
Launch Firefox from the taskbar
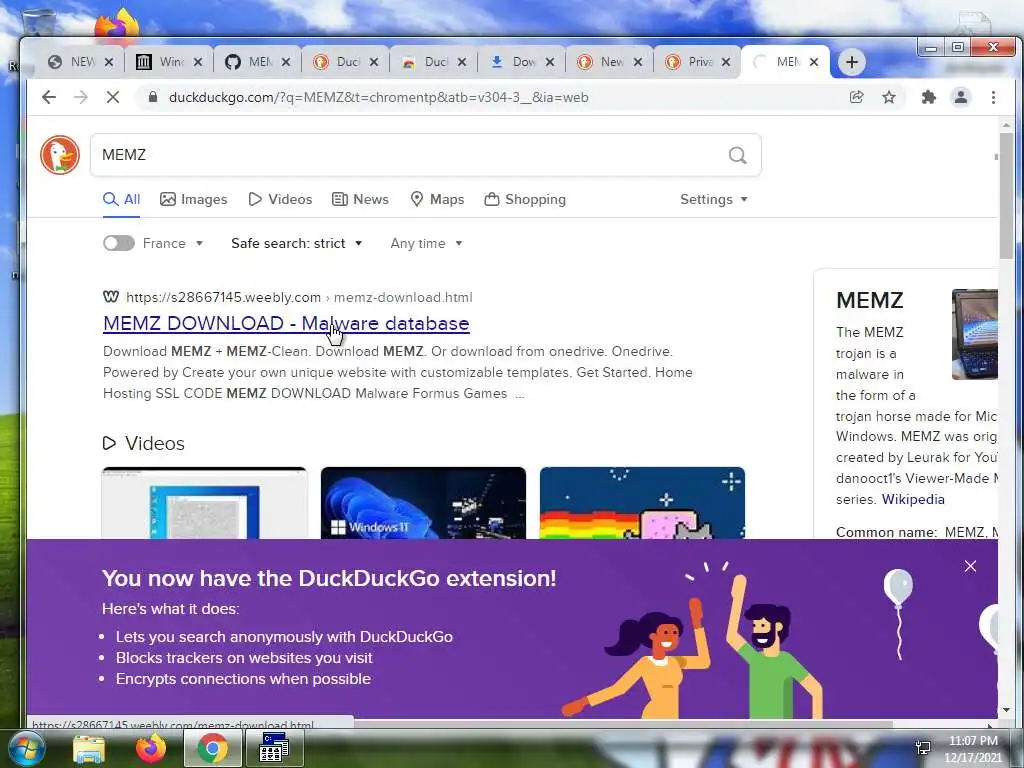pos(151,748)
